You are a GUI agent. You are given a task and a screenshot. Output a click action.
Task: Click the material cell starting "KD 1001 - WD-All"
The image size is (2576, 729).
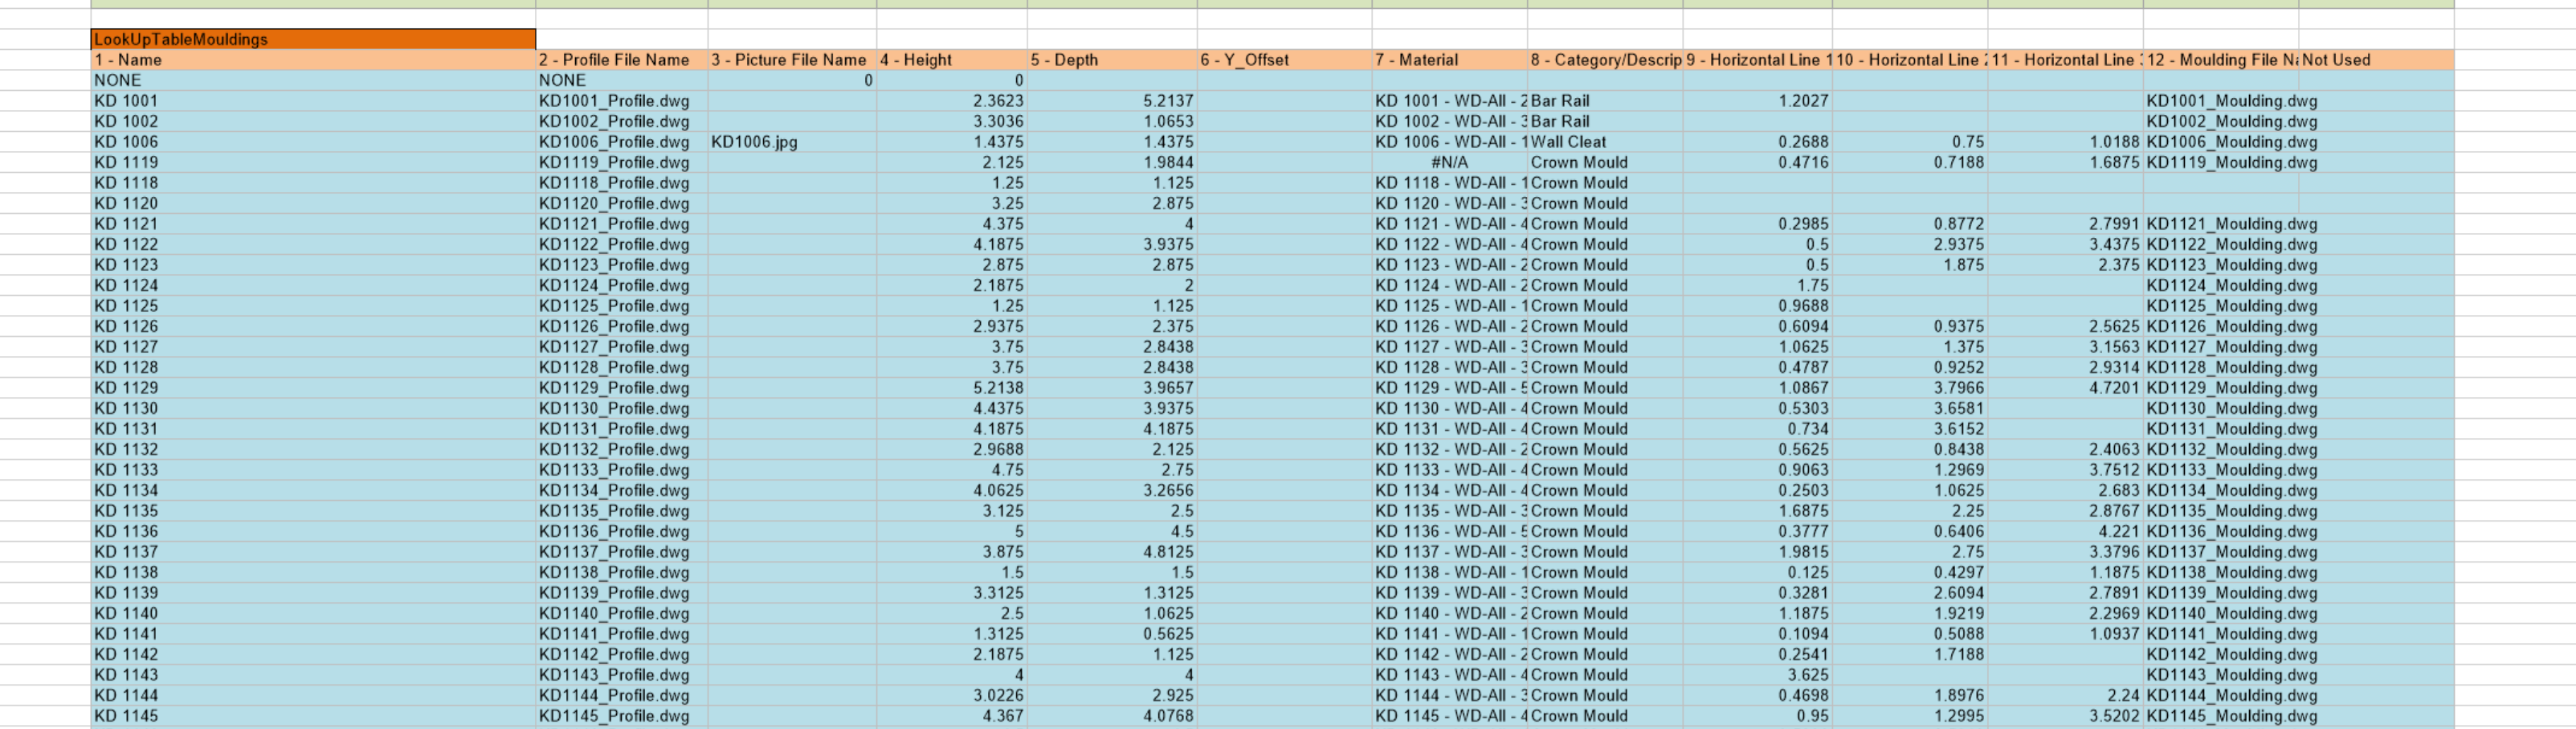1450,101
